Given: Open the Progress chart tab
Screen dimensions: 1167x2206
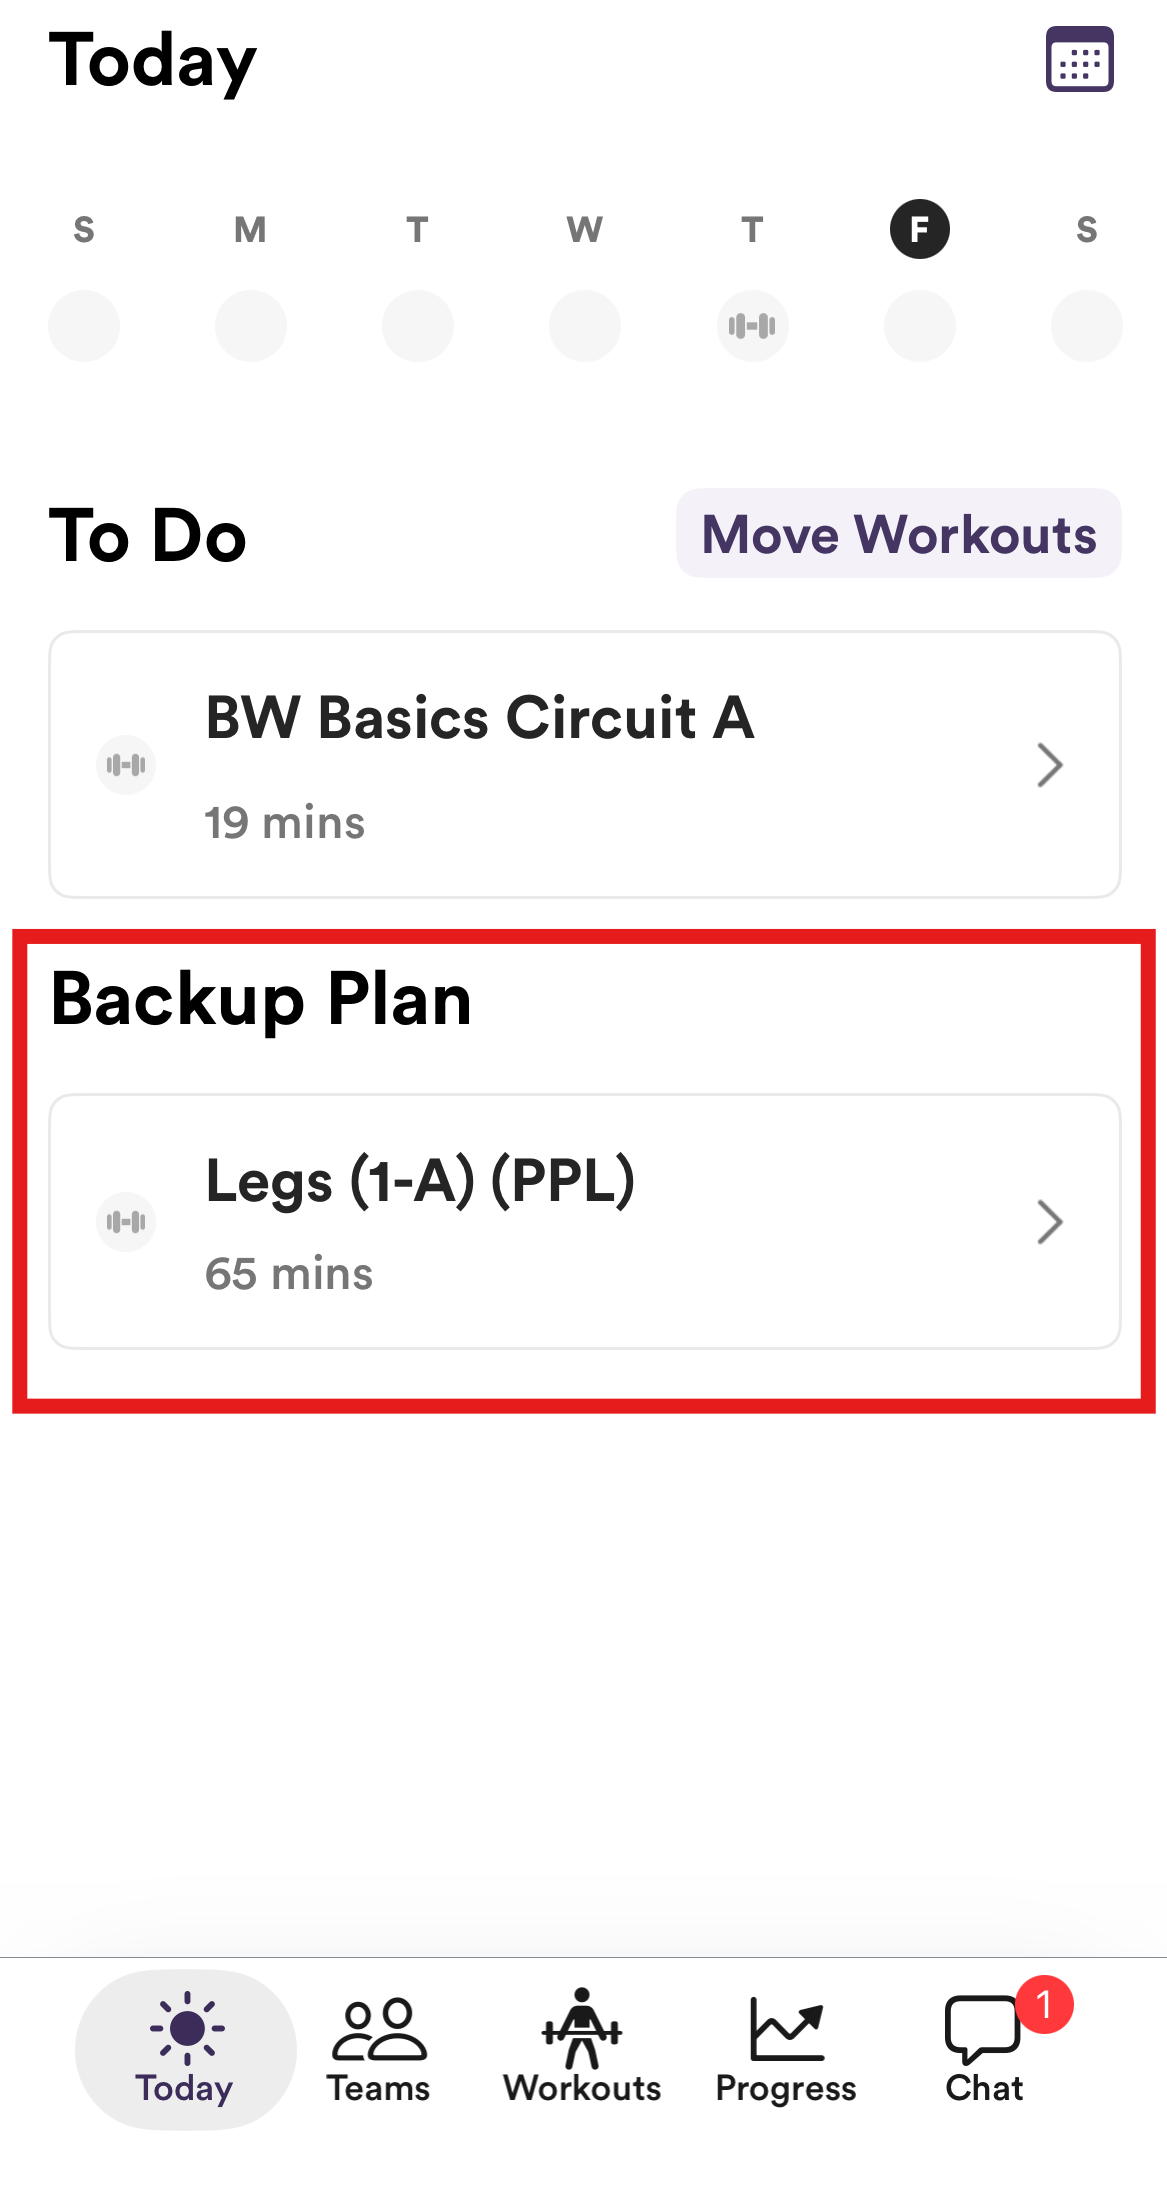Looking at the screenshot, I should (786, 2048).
